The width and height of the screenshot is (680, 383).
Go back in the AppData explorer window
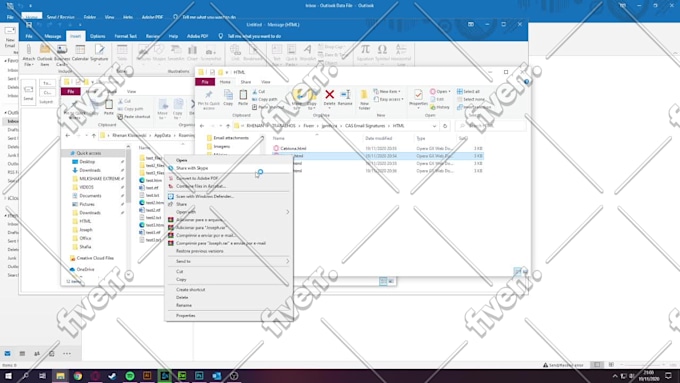68,135
